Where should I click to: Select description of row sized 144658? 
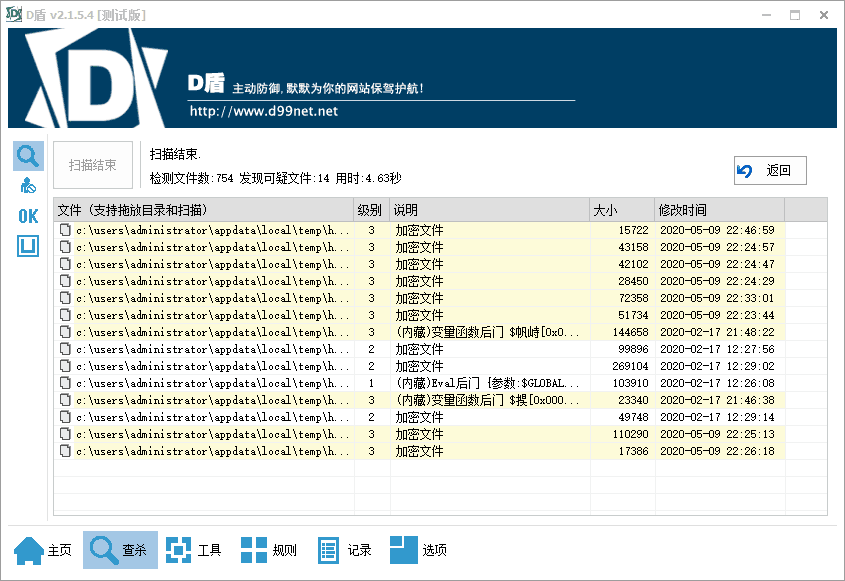click(488, 332)
